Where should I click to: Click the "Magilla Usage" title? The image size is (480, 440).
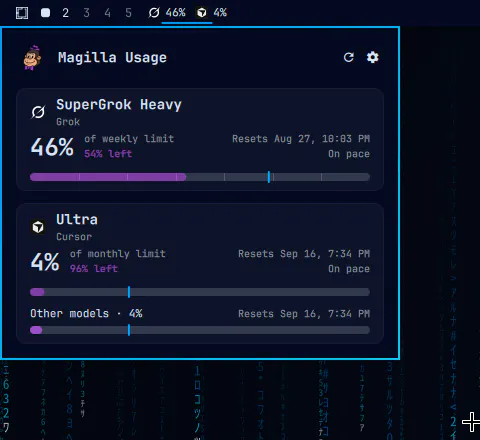112,58
